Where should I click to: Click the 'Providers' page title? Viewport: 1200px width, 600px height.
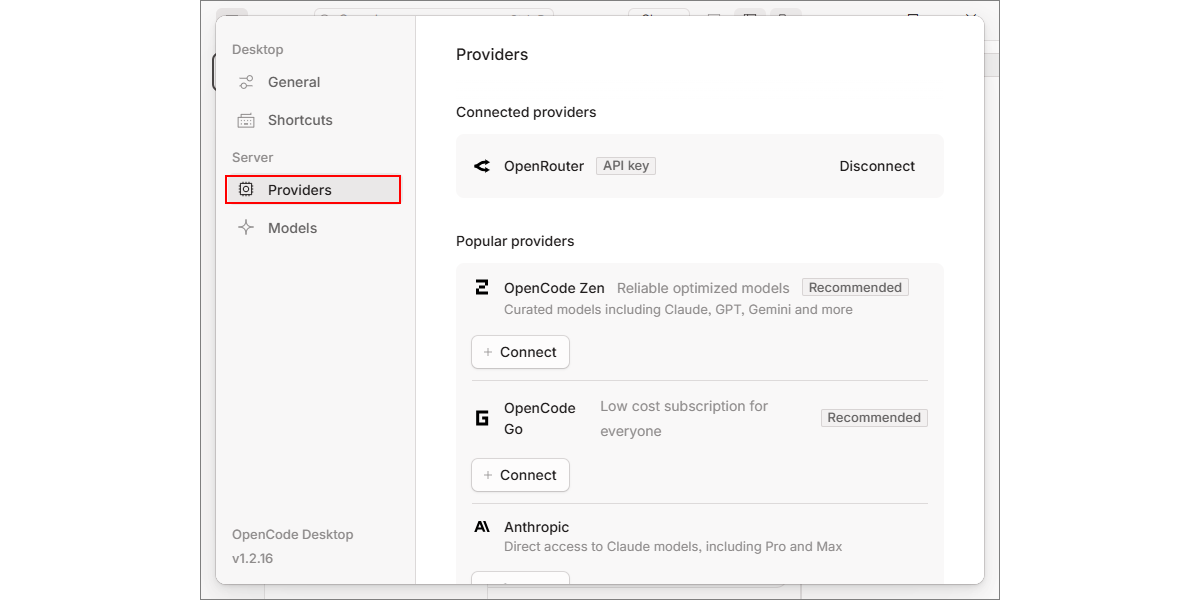(492, 55)
